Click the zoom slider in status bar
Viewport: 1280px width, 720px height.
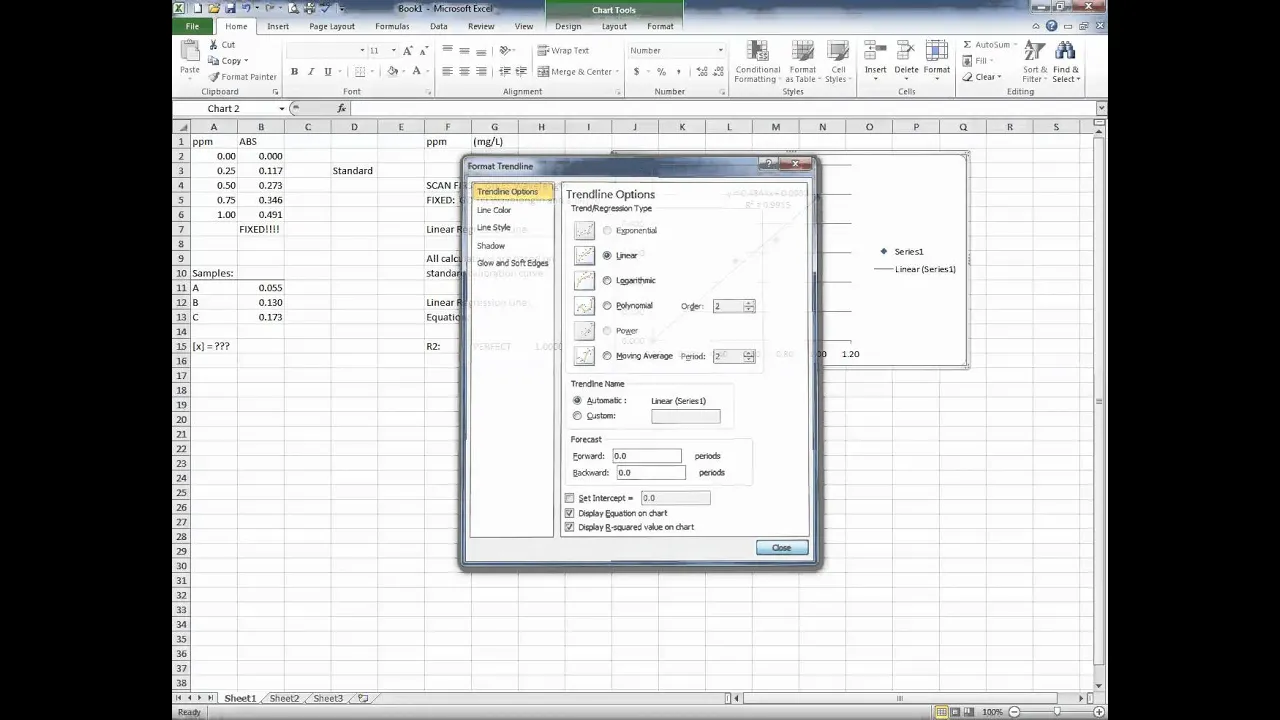click(1058, 712)
